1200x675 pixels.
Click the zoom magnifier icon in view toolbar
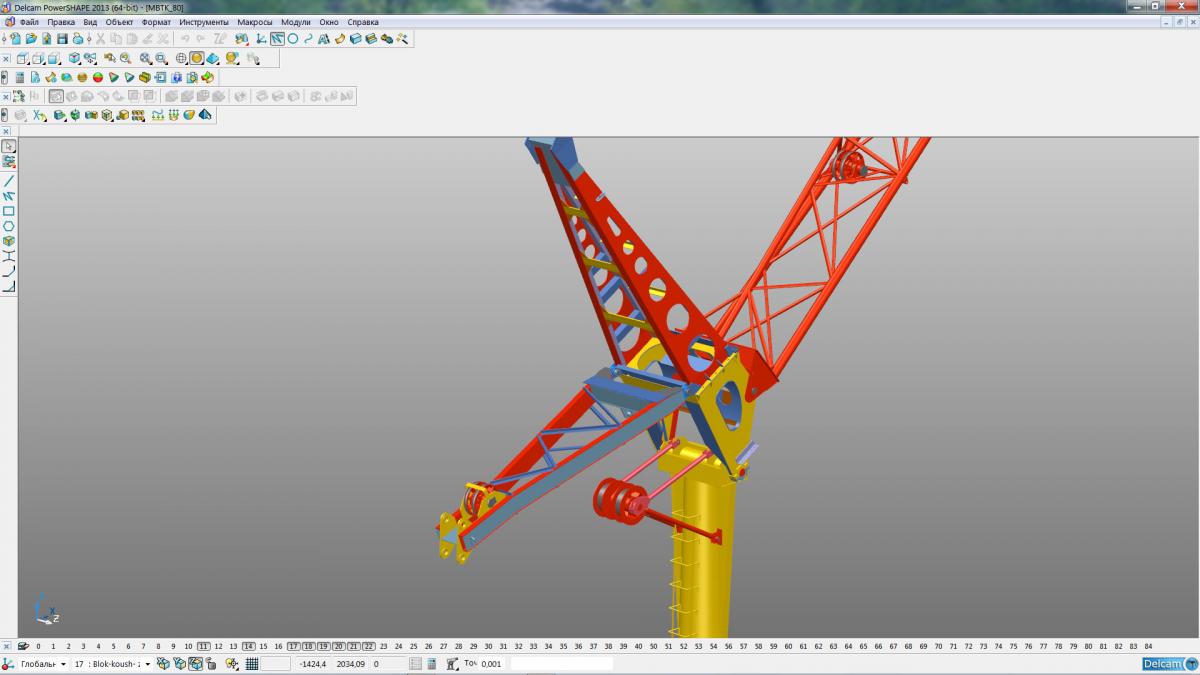[x=125, y=58]
